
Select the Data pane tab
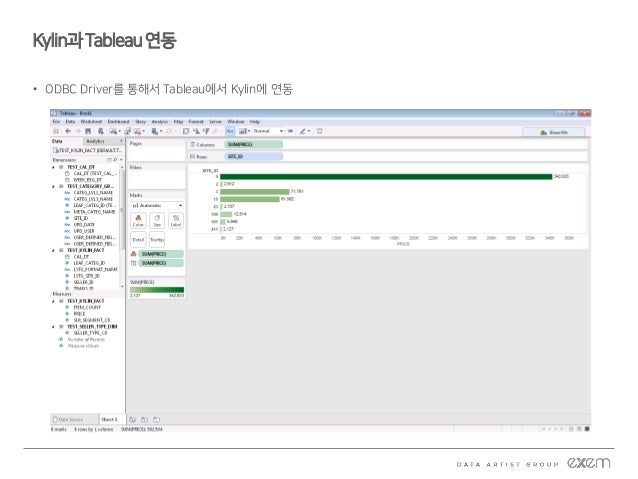click(x=57, y=141)
